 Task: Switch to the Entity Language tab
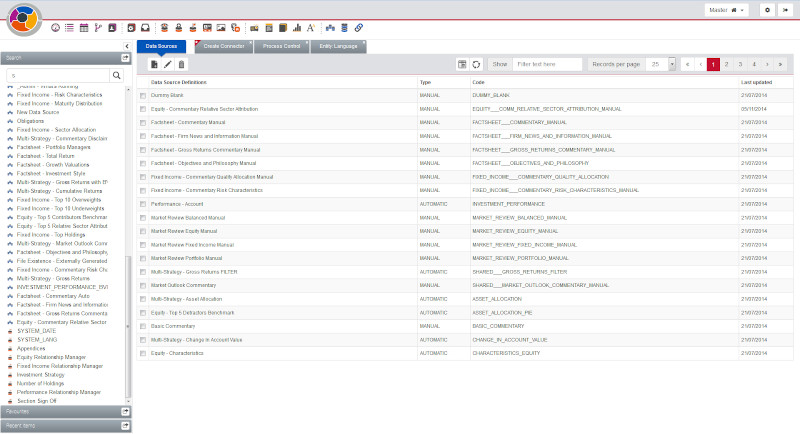(x=338, y=46)
